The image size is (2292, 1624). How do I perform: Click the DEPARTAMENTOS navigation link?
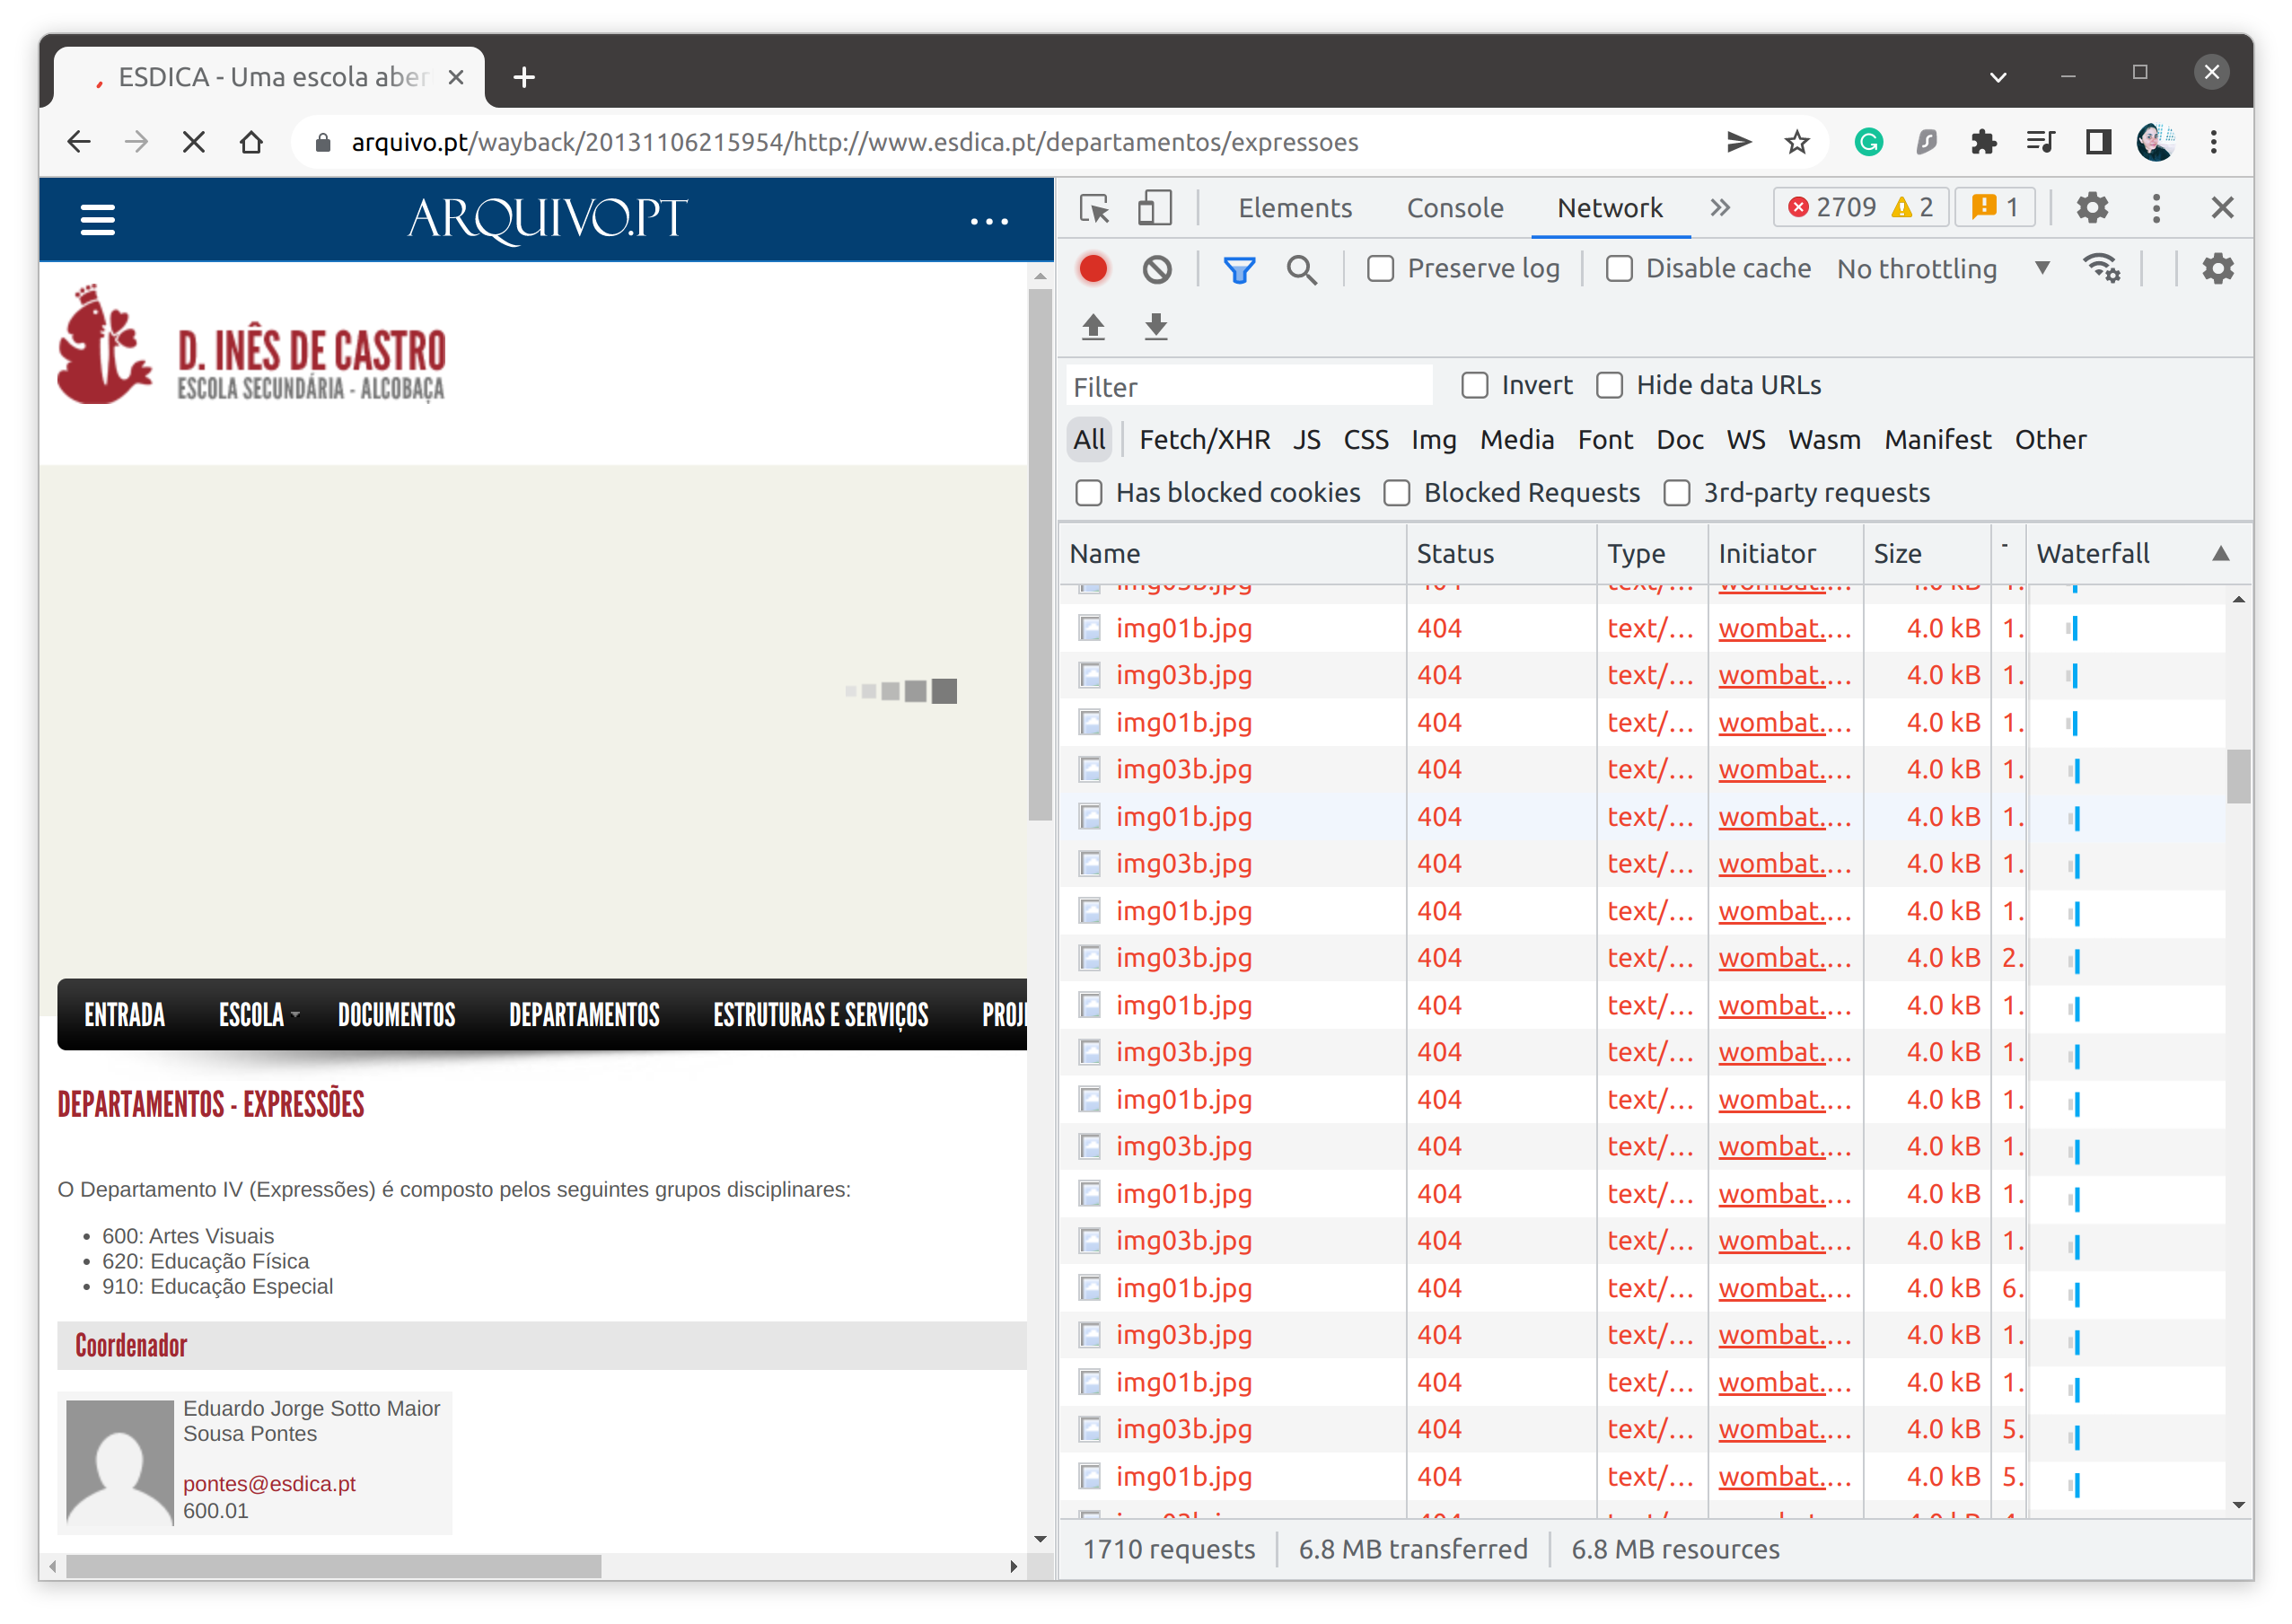[584, 1015]
